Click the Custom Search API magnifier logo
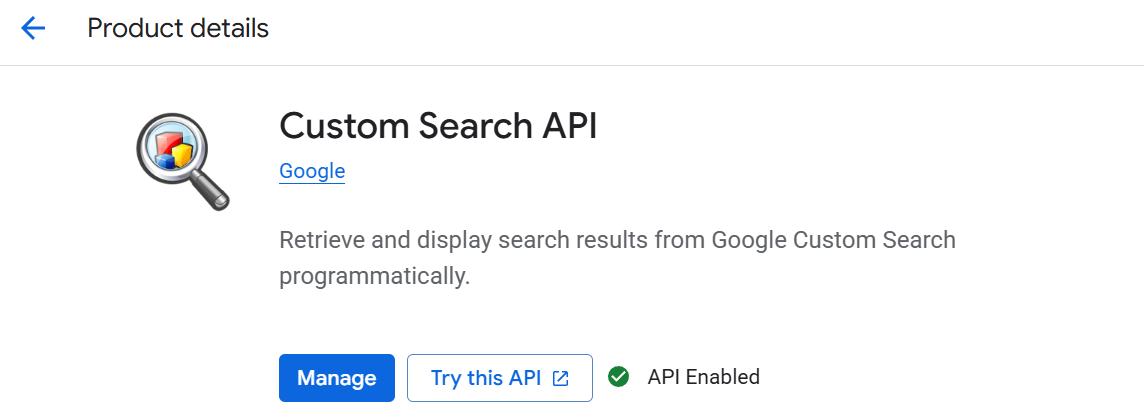Screen dimensions: 1144x409 click(182, 159)
